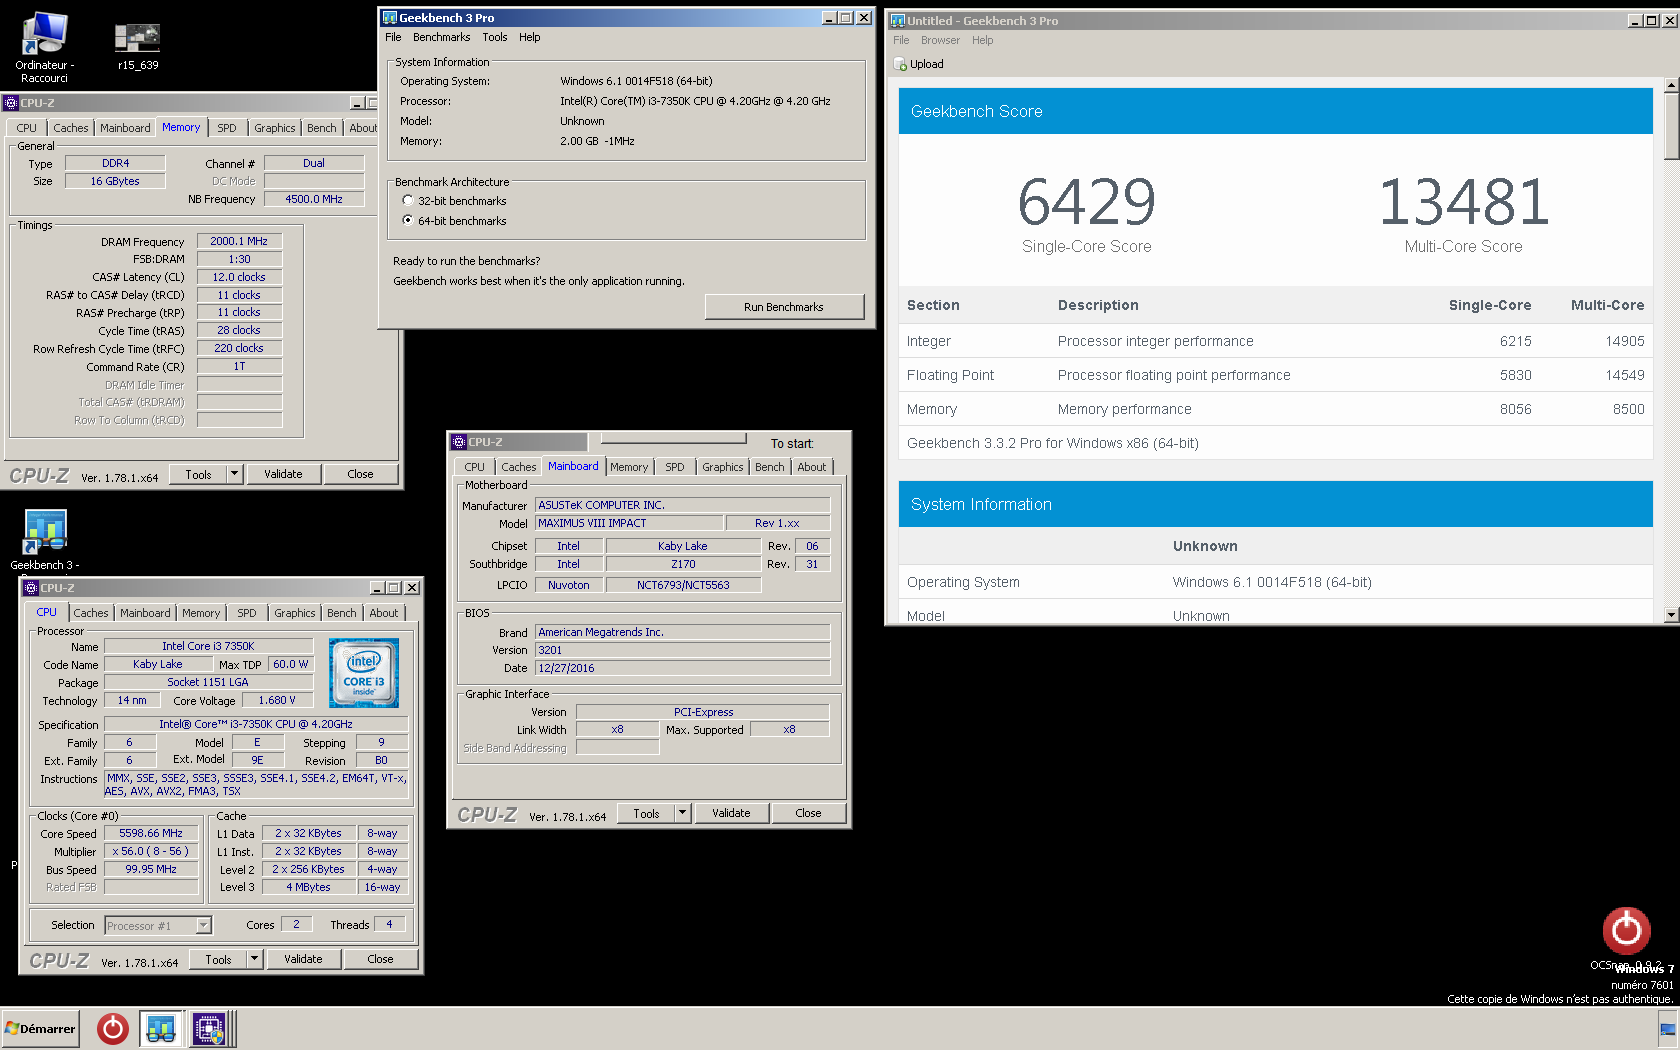Switch to Caches tab in CPU CPU-Z window
1680x1050 pixels.
pos(91,613)
